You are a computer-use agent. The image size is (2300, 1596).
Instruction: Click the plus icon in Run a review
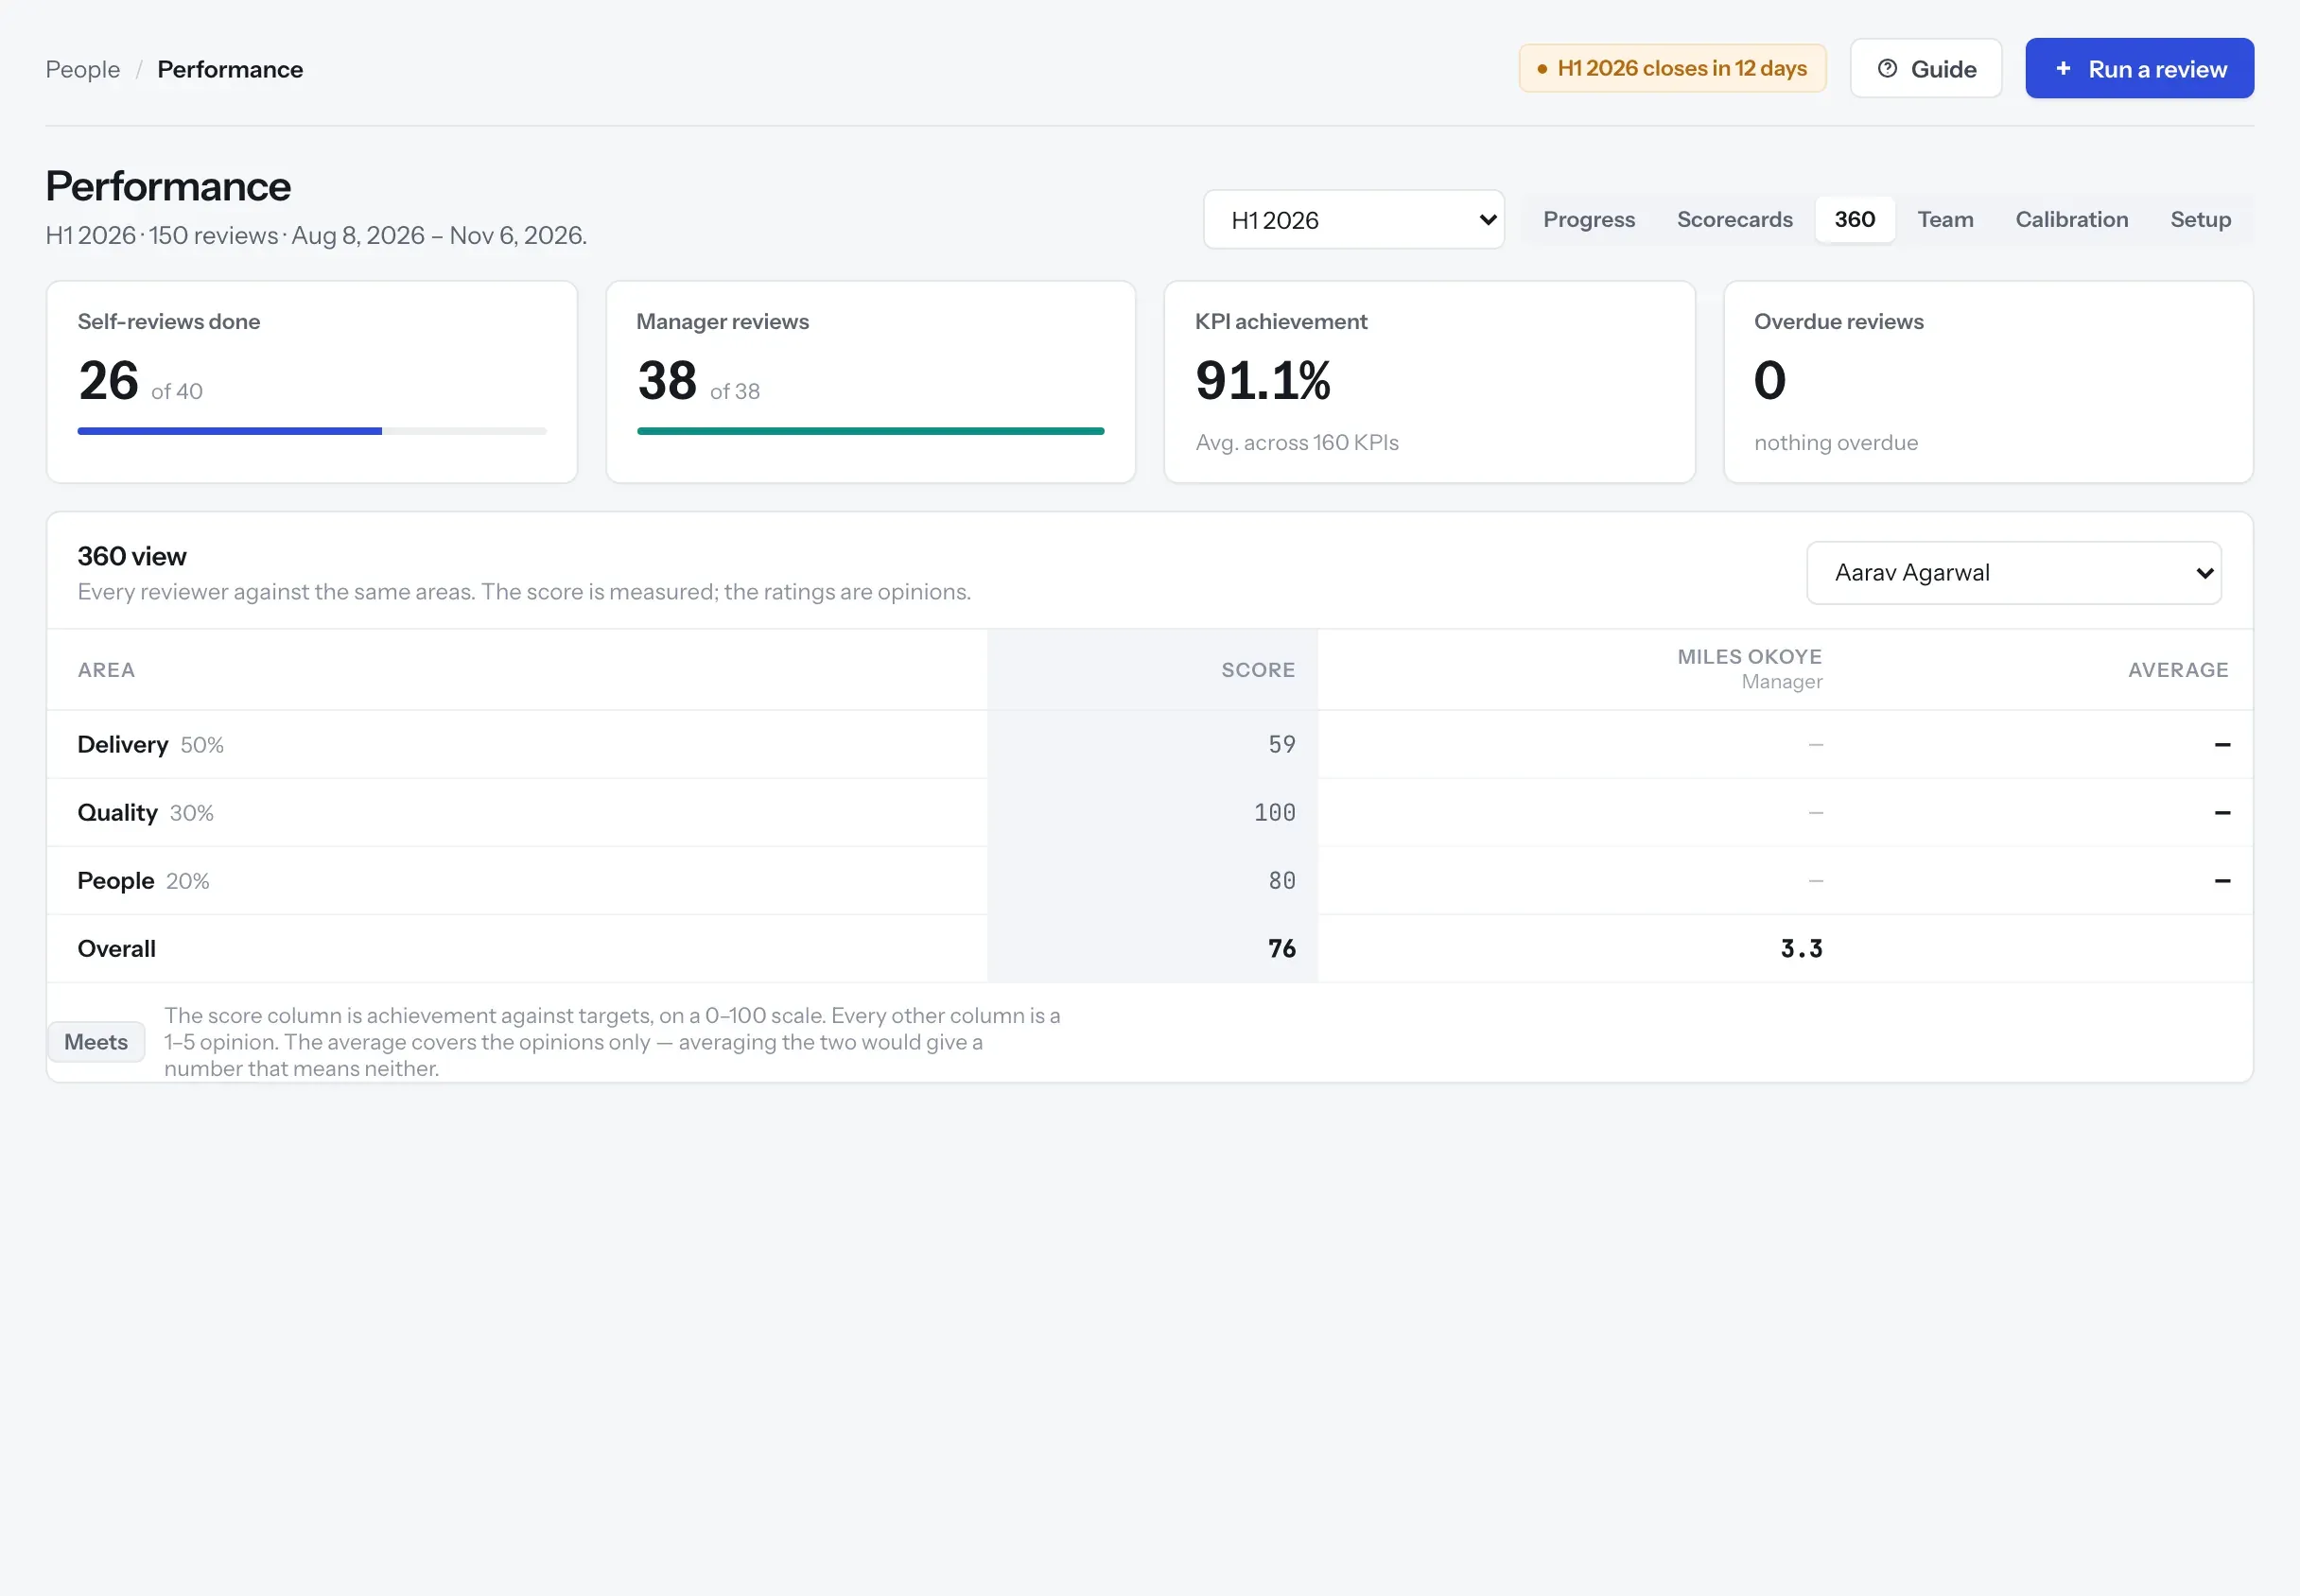click(2063, 69)
